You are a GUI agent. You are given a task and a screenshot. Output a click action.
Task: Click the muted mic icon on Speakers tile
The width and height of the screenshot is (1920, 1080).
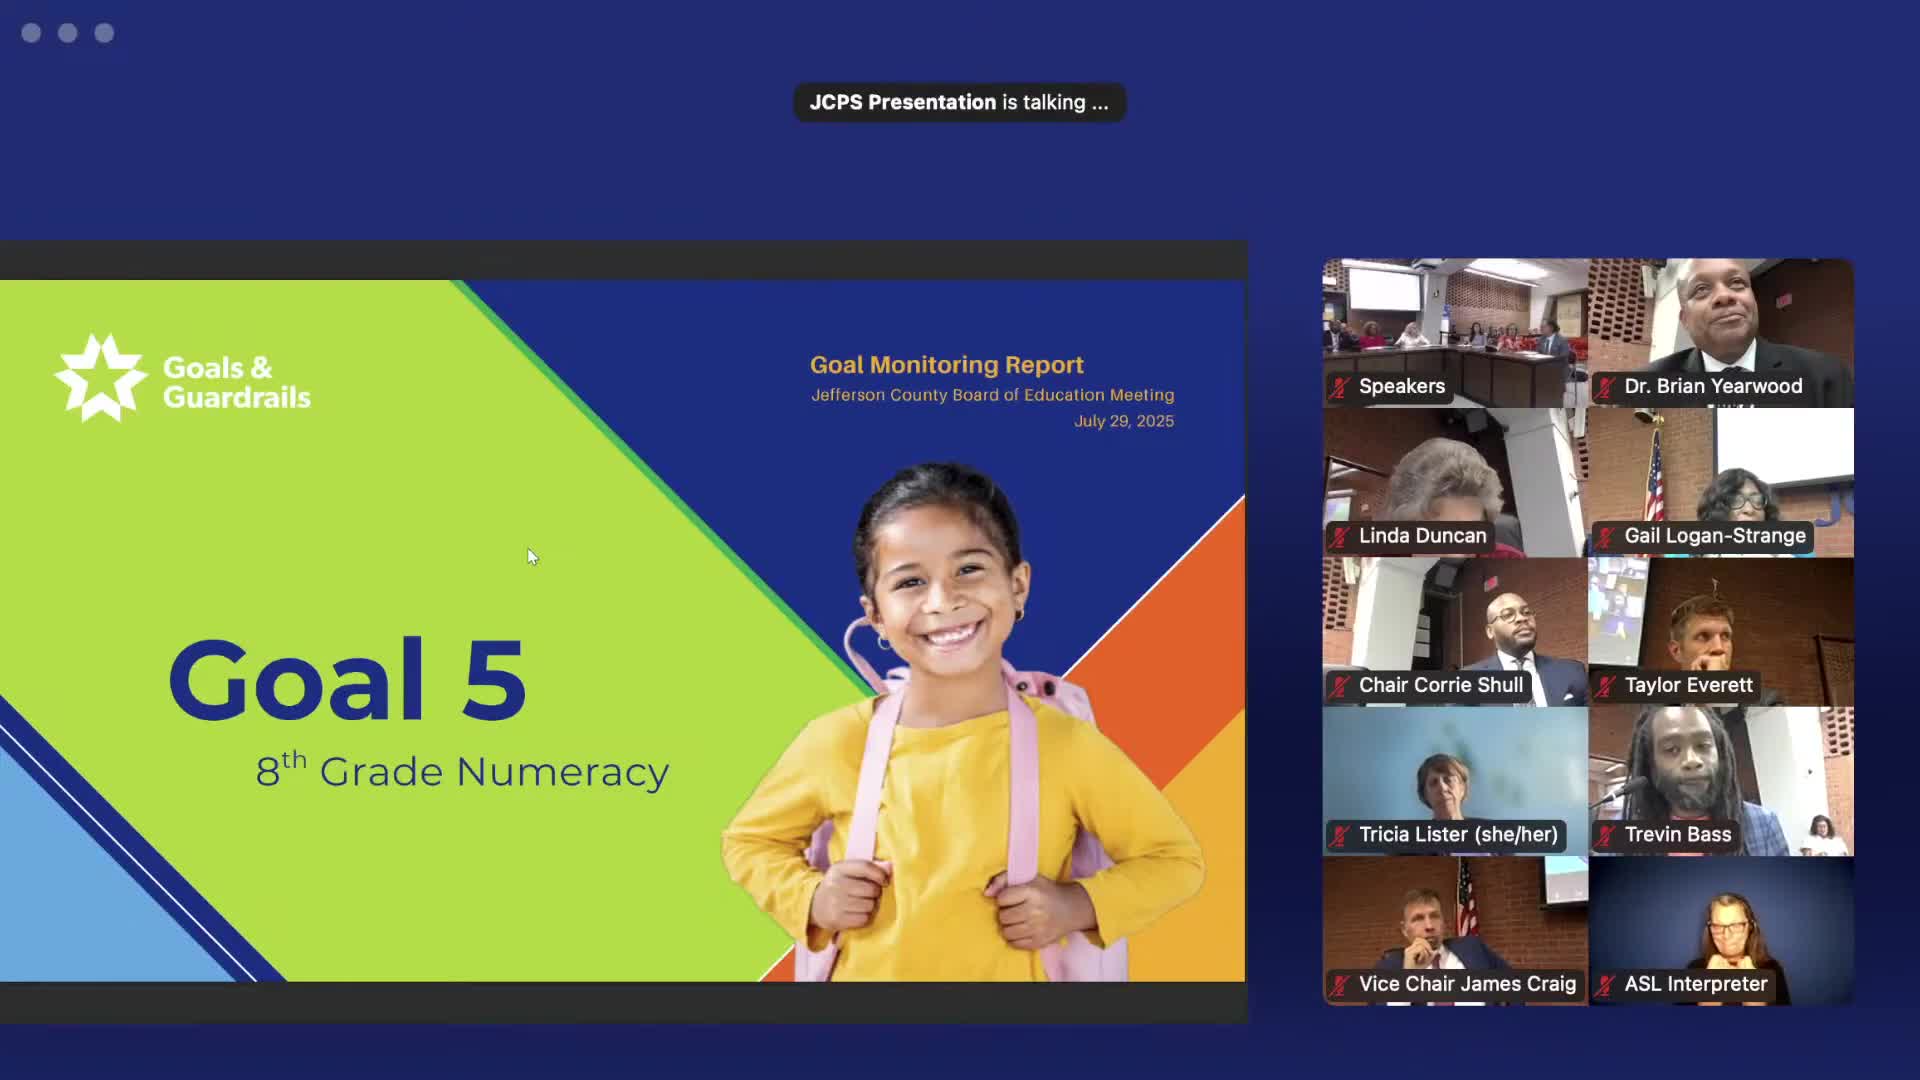click(x=1339, y=387)
